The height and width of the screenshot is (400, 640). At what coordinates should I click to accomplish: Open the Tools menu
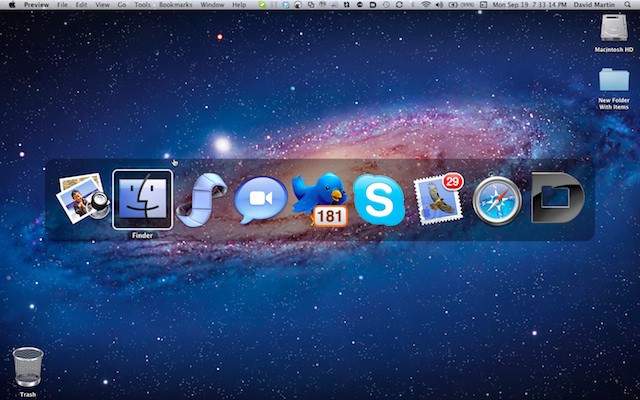(x=142, y=5)
